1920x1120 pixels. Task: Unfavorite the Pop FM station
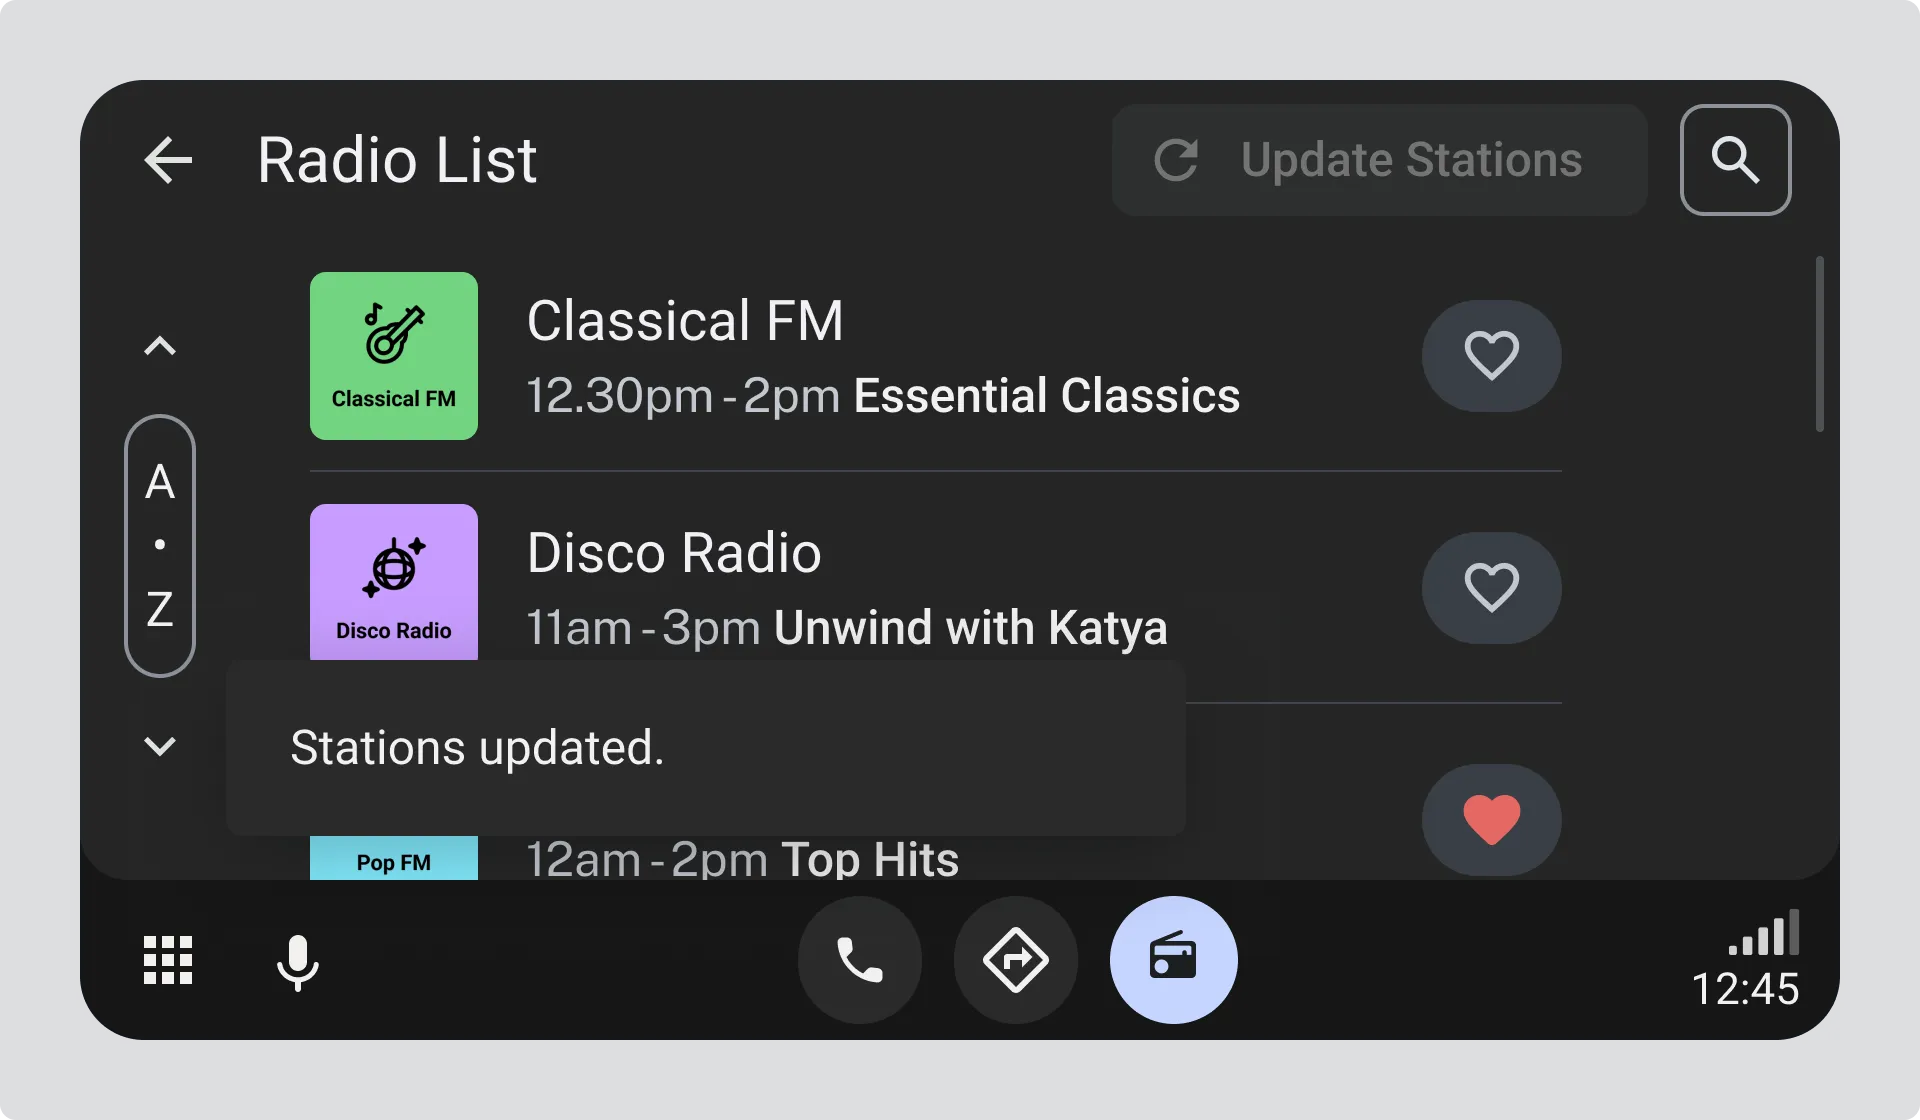coord(1491,819)
